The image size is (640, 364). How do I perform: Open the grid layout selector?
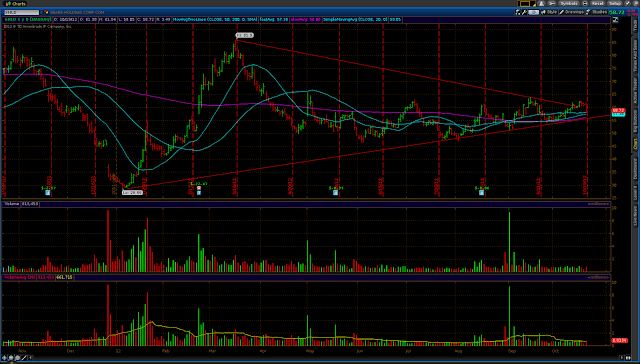(527, 3)
